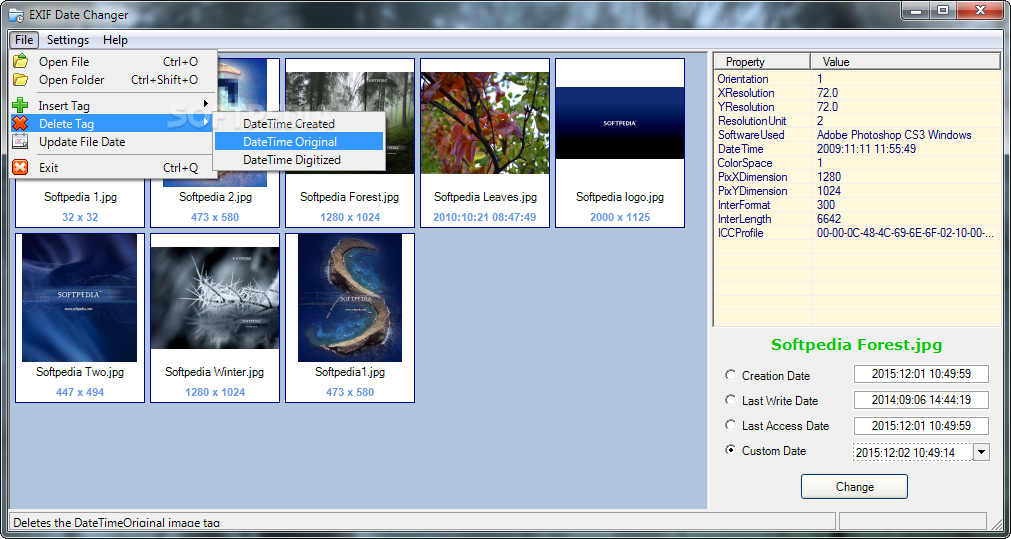This screenshot has height=539, width=1011.
Task: Select DateTime Created in submenu
Action: click(299, 124)
